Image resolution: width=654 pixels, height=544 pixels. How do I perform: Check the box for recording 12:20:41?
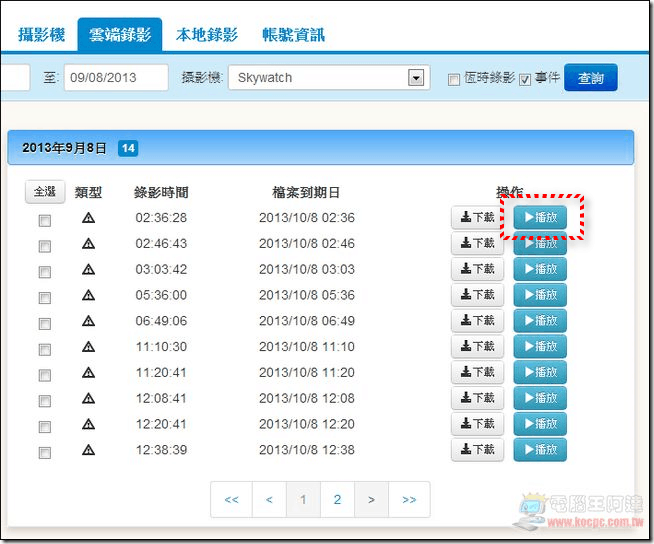[x=45, y=427]
